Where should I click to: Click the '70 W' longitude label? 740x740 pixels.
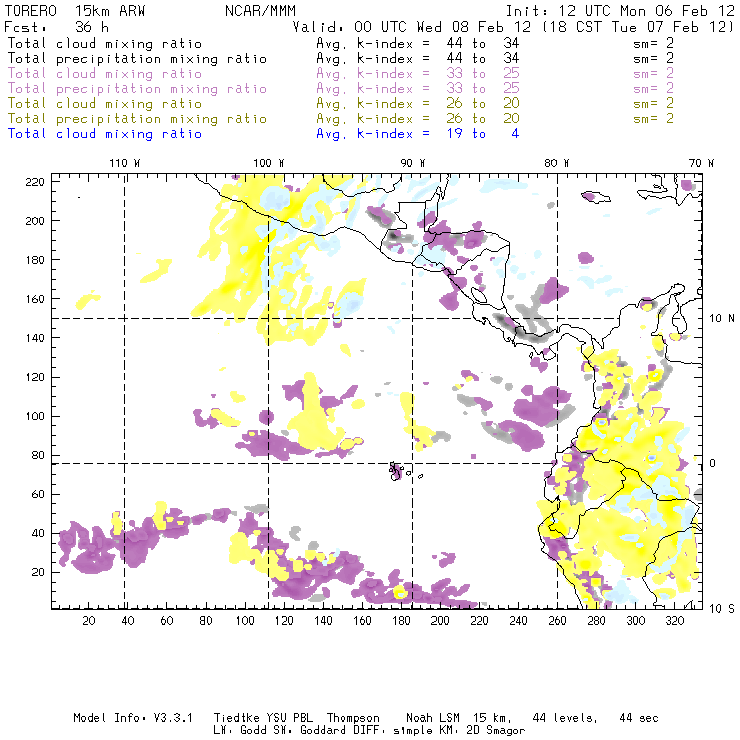[x=701, y=163]
